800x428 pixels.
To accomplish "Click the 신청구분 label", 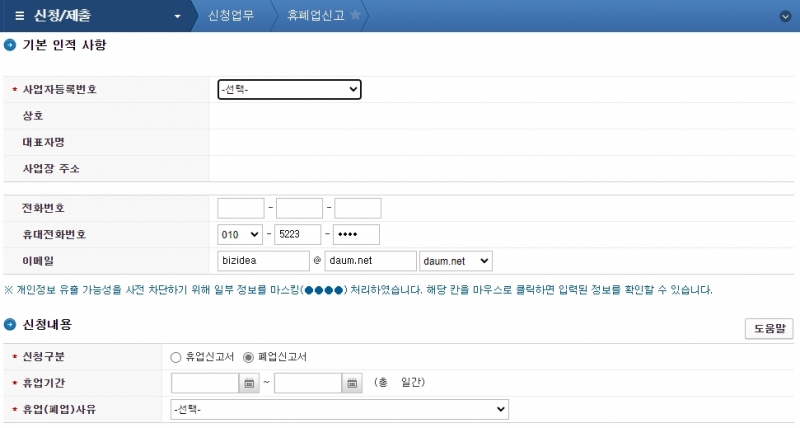I will coord(43,357).
